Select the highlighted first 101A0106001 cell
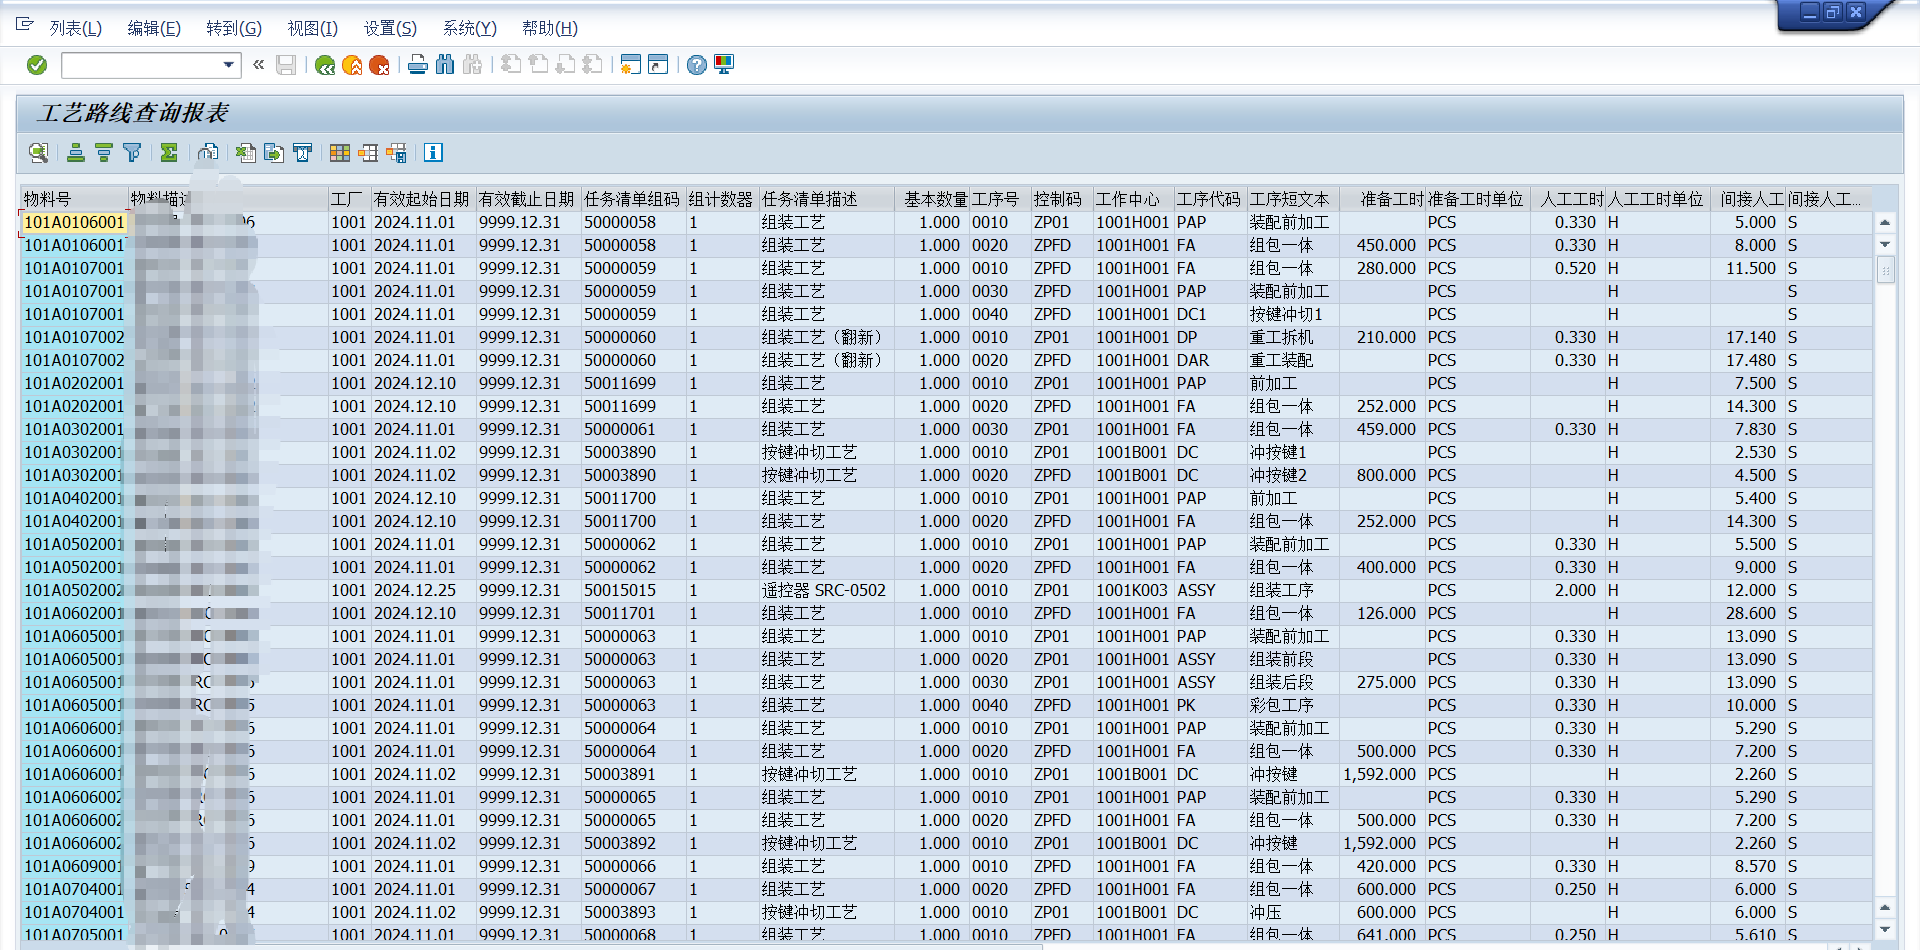This screenshot has width=1920, height=950. (x=74, y=222)
